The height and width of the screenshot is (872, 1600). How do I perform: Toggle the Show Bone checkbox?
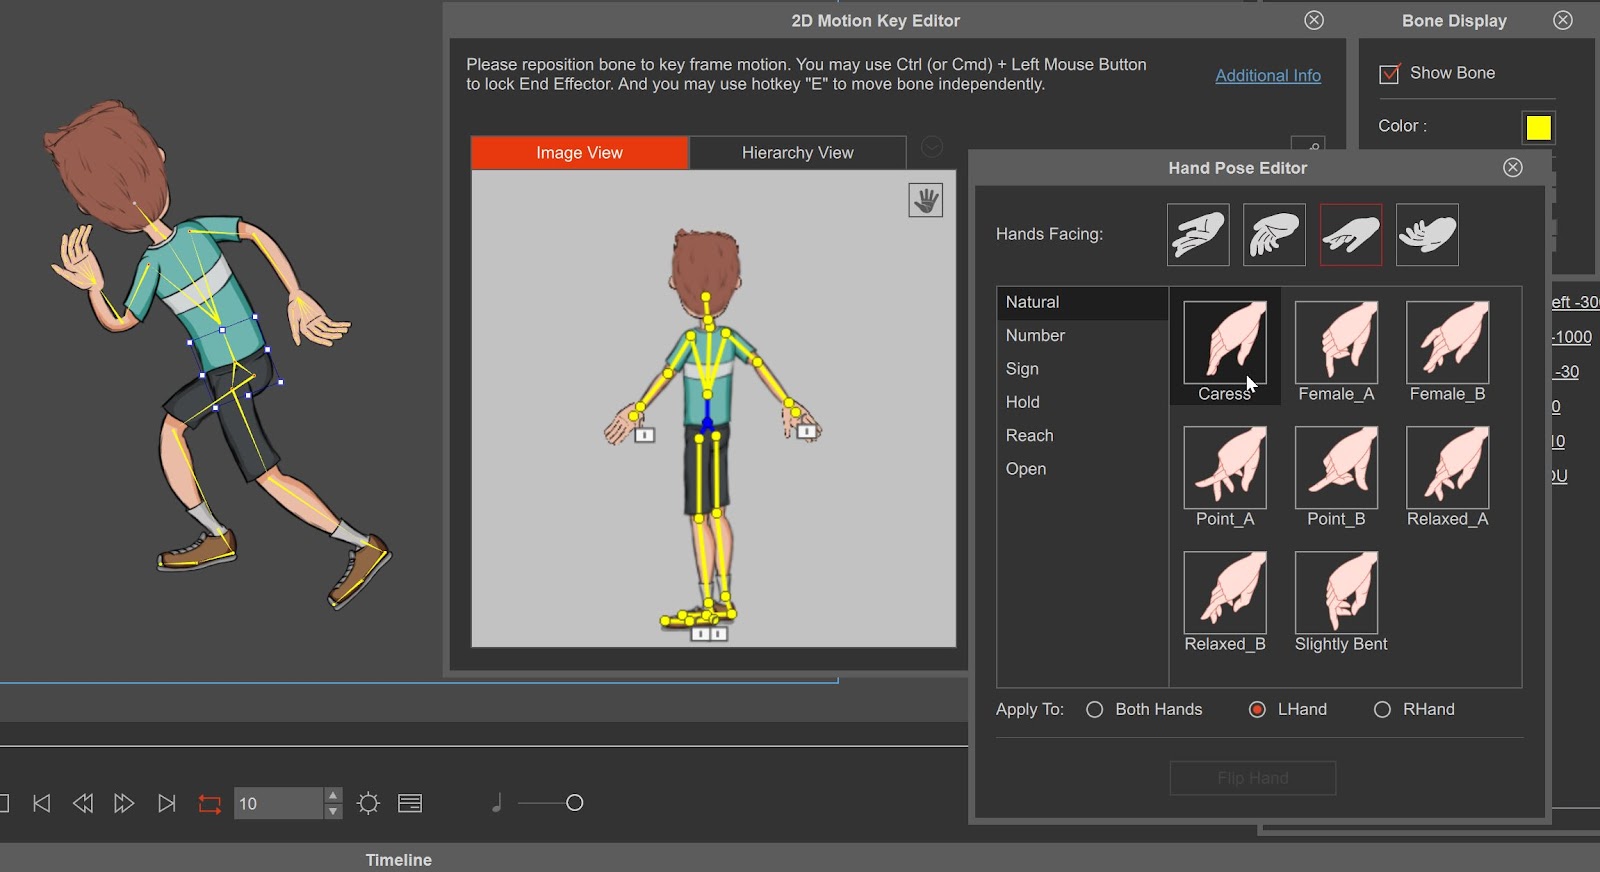pos(1389,74)
